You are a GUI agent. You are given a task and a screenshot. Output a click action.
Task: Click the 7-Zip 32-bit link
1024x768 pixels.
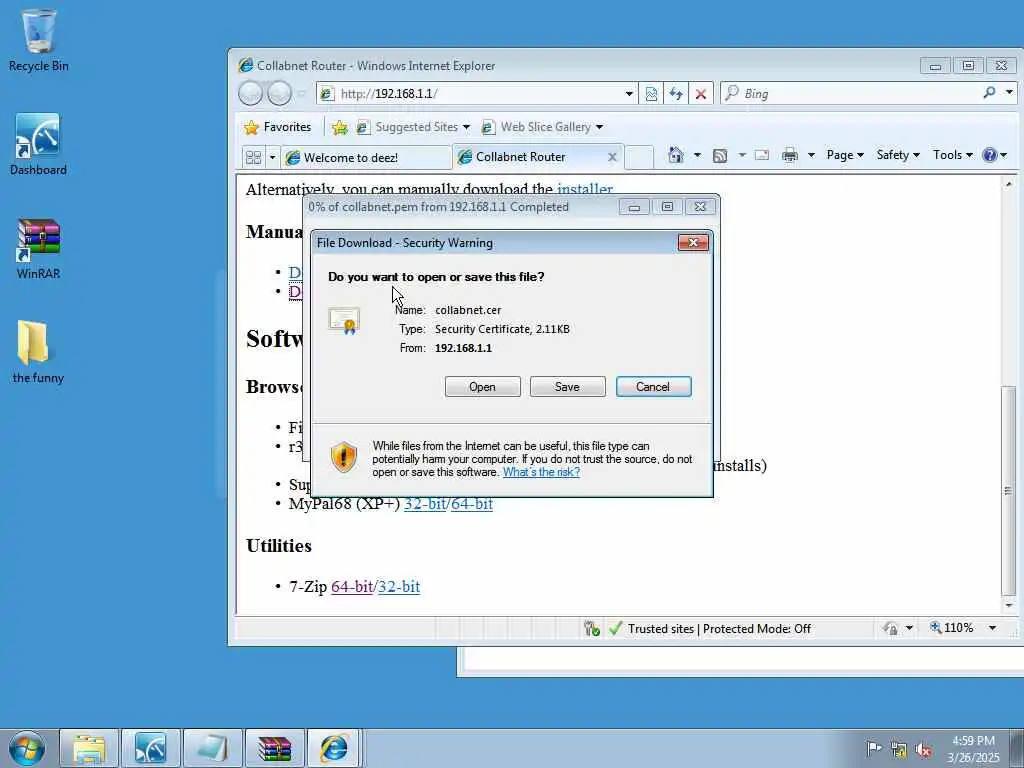(x=399, y=586)
